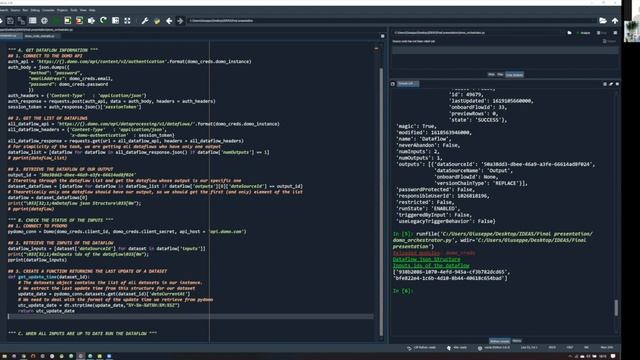Click the Run selection icon
This screenshot has width=640, height=360.
click(91, 20)
